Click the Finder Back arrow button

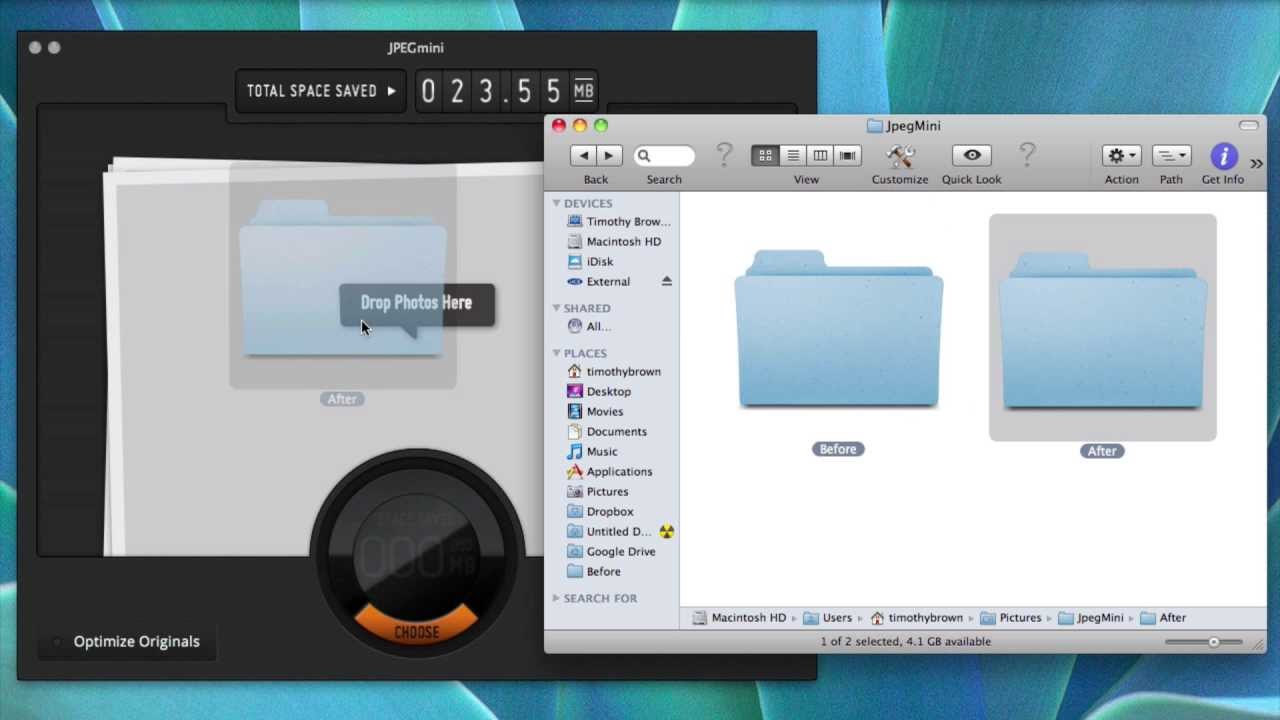pos(584,156)
